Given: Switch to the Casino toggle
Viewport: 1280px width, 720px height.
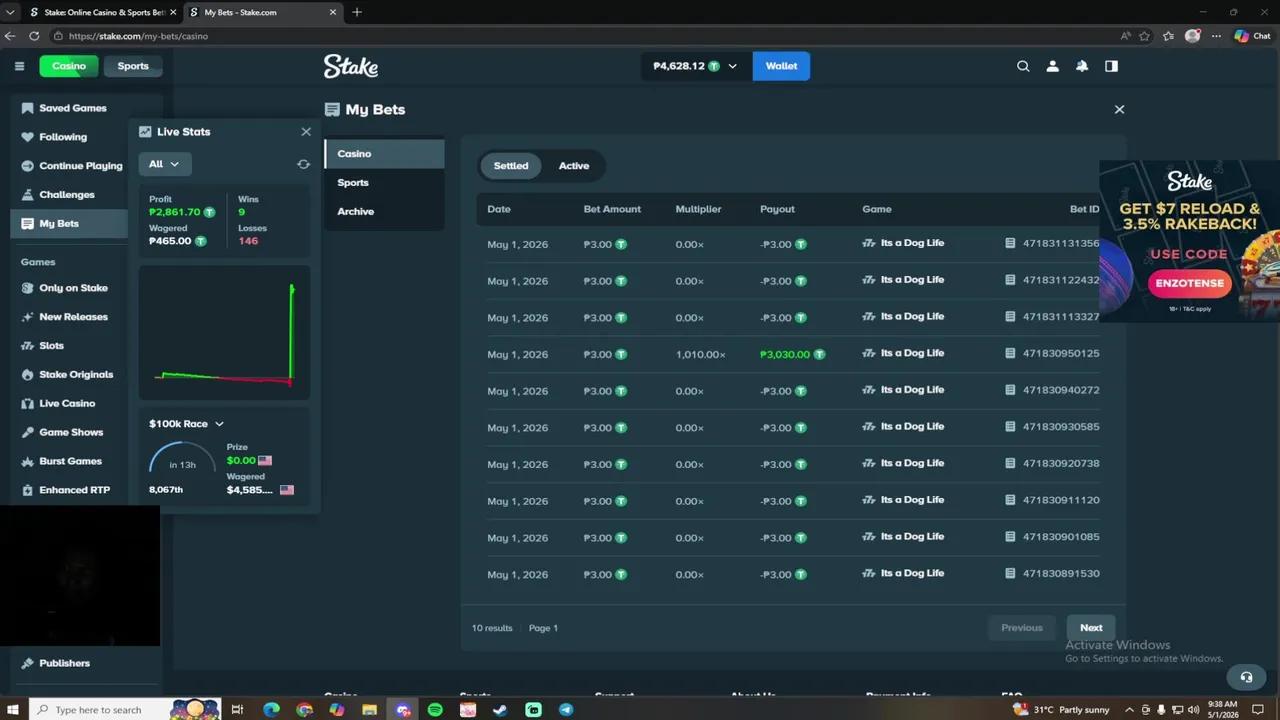Looking at the screenshot, I should point(69,66).
